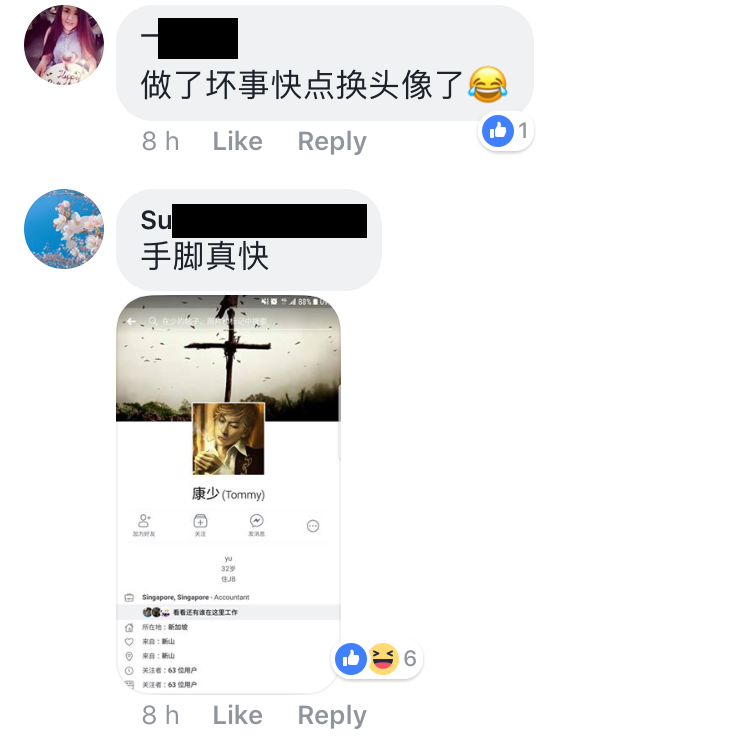Click the blue thumbs-up reaction beside Haha emoji
750x740 pixels.
pos(351,659)
